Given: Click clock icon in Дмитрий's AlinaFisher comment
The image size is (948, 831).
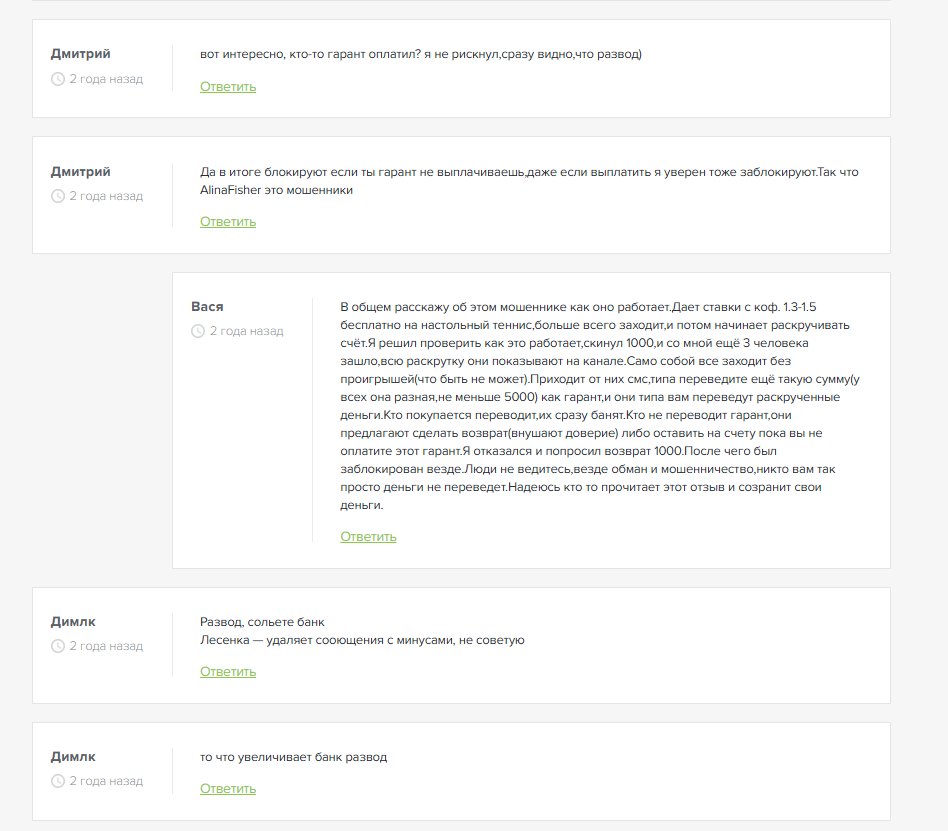Looking at the screenshot, I should (x=57, y=196).
